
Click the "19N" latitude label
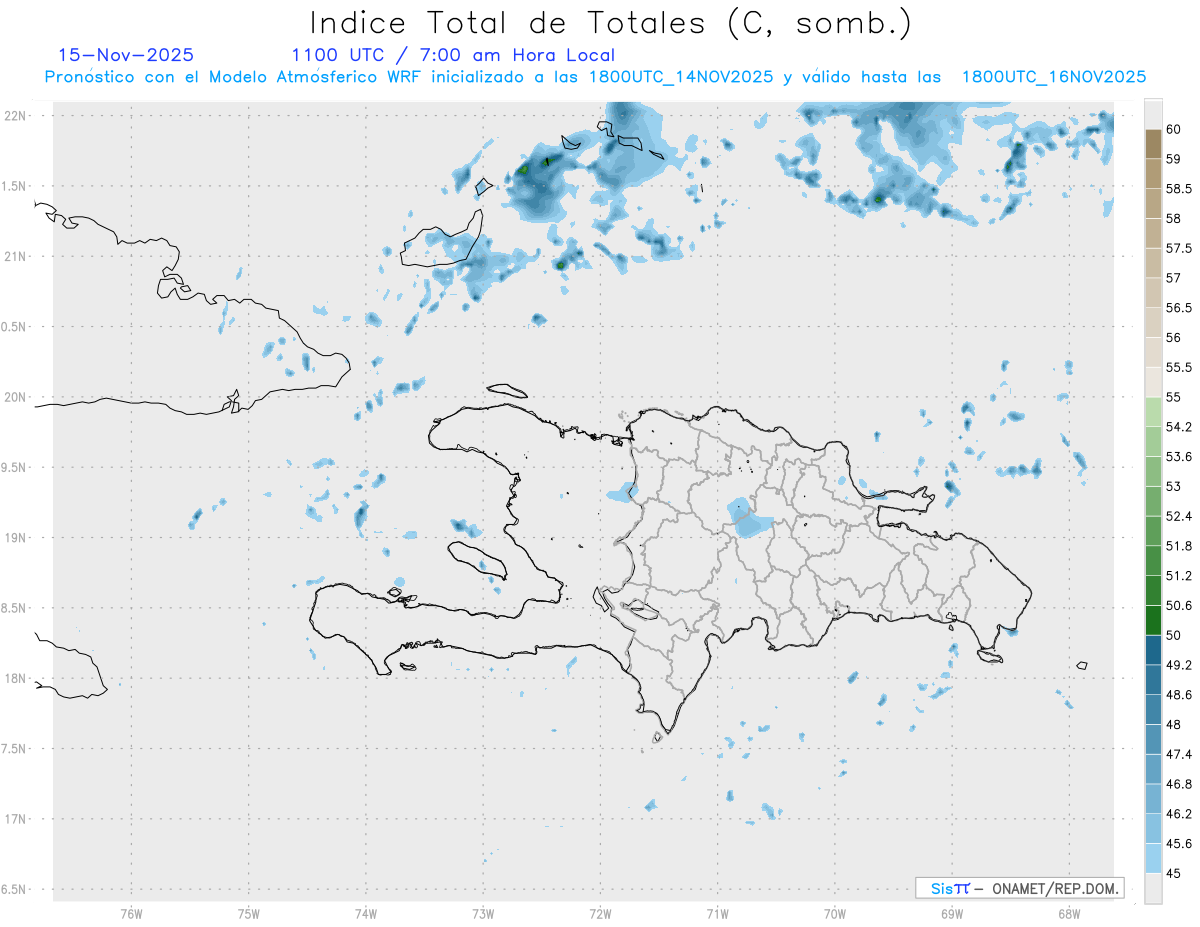coord(17,537)
